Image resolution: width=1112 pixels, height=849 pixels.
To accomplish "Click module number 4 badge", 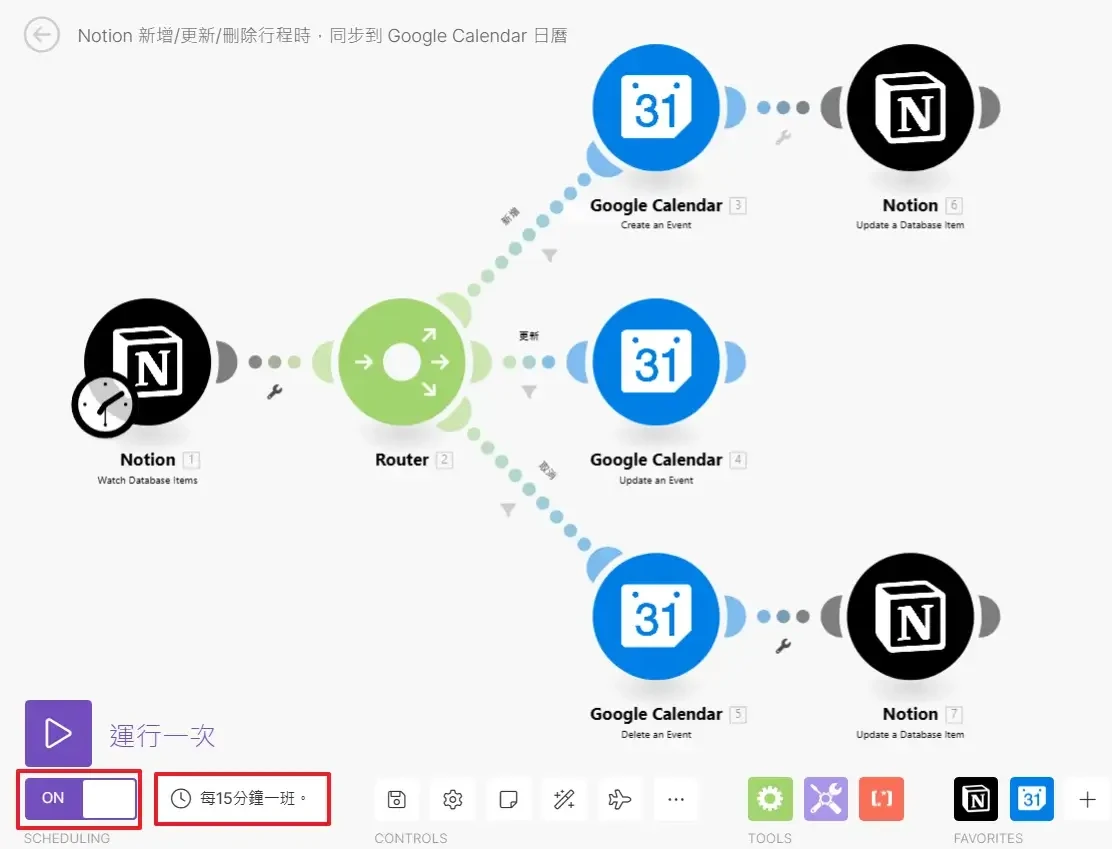I will tap(738, 460).
